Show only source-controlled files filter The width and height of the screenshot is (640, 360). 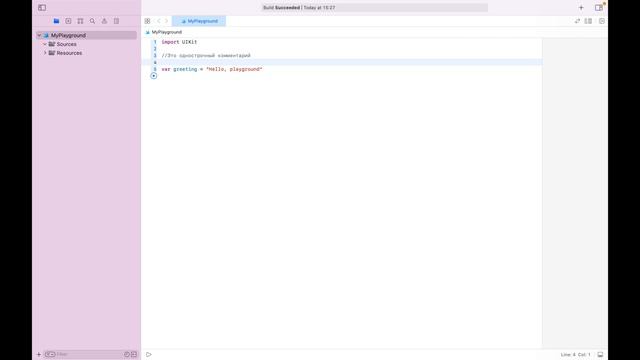pos(134,354)
